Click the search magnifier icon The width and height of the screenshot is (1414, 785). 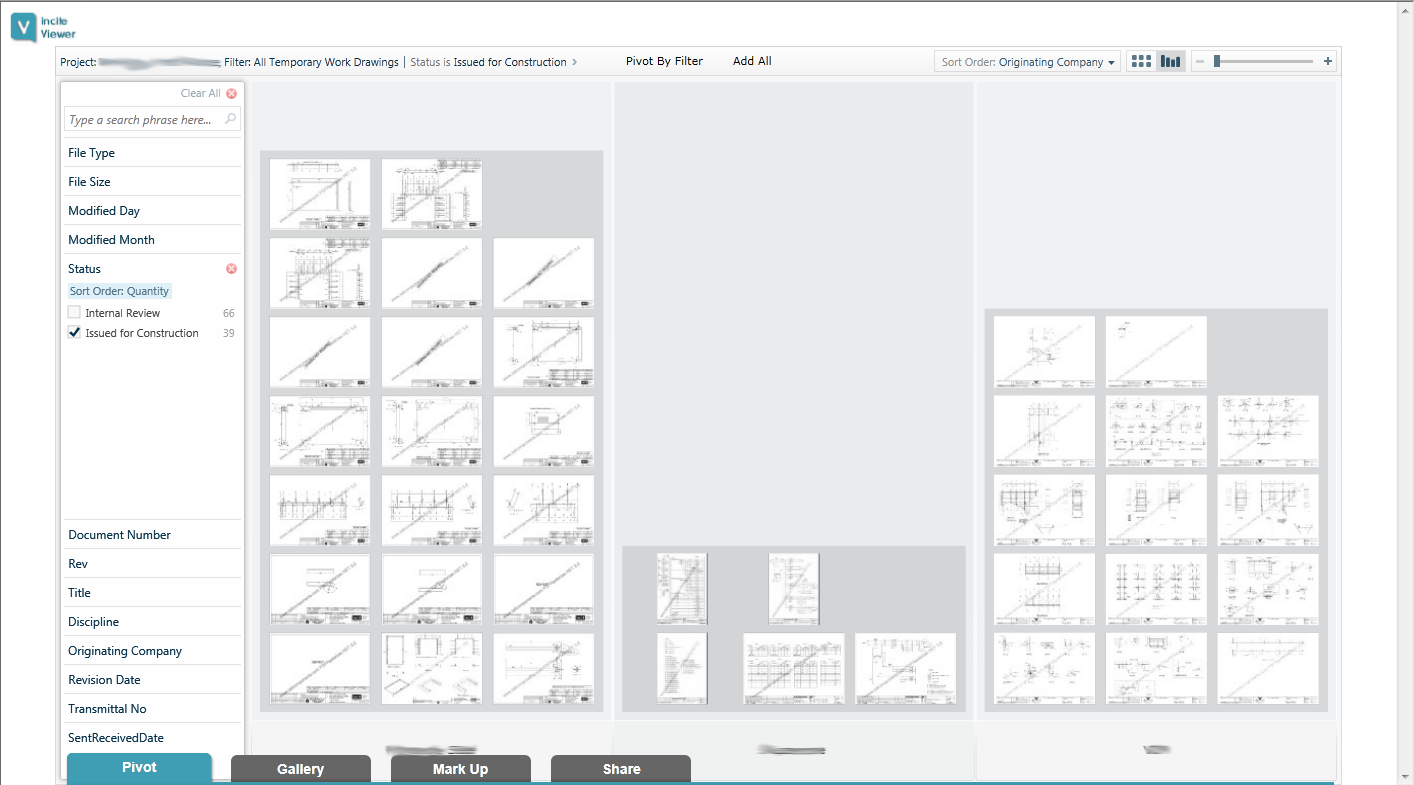tap(231, 120)
